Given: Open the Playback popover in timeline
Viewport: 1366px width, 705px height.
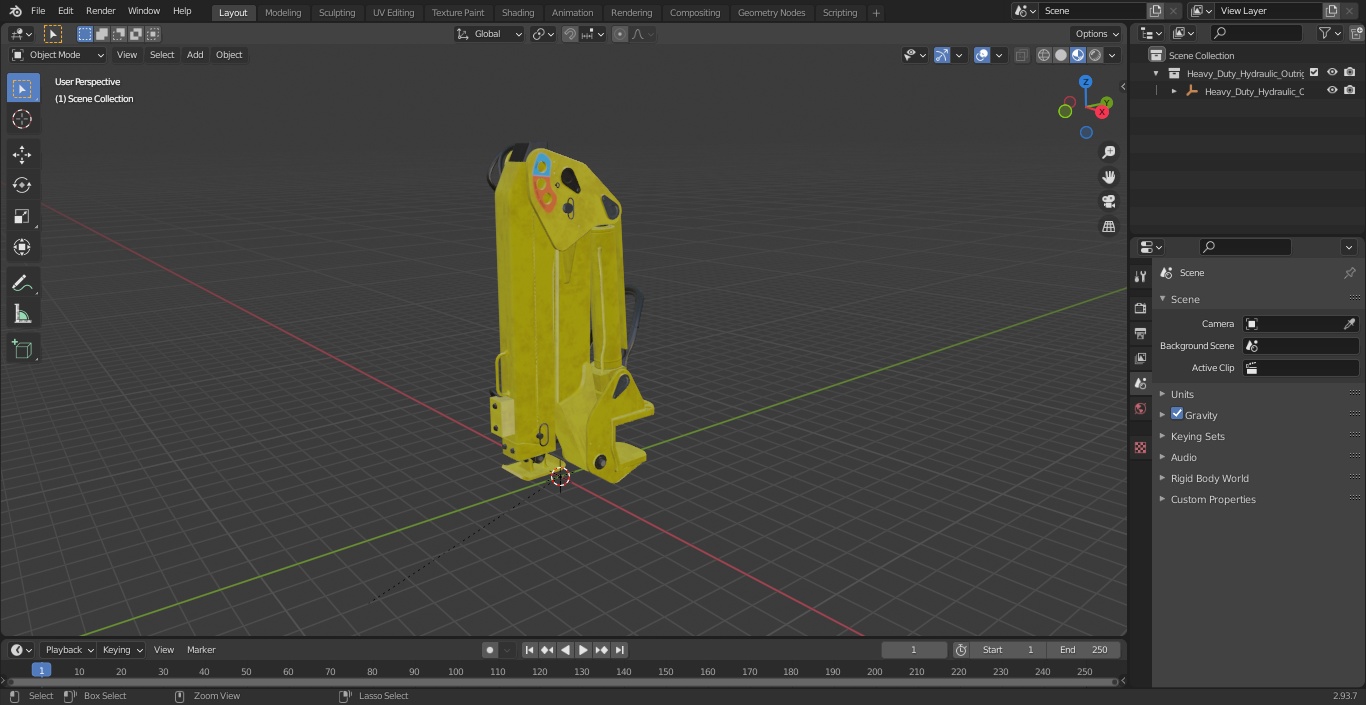Looking at the screenshot, I should (x=68, y=650).
